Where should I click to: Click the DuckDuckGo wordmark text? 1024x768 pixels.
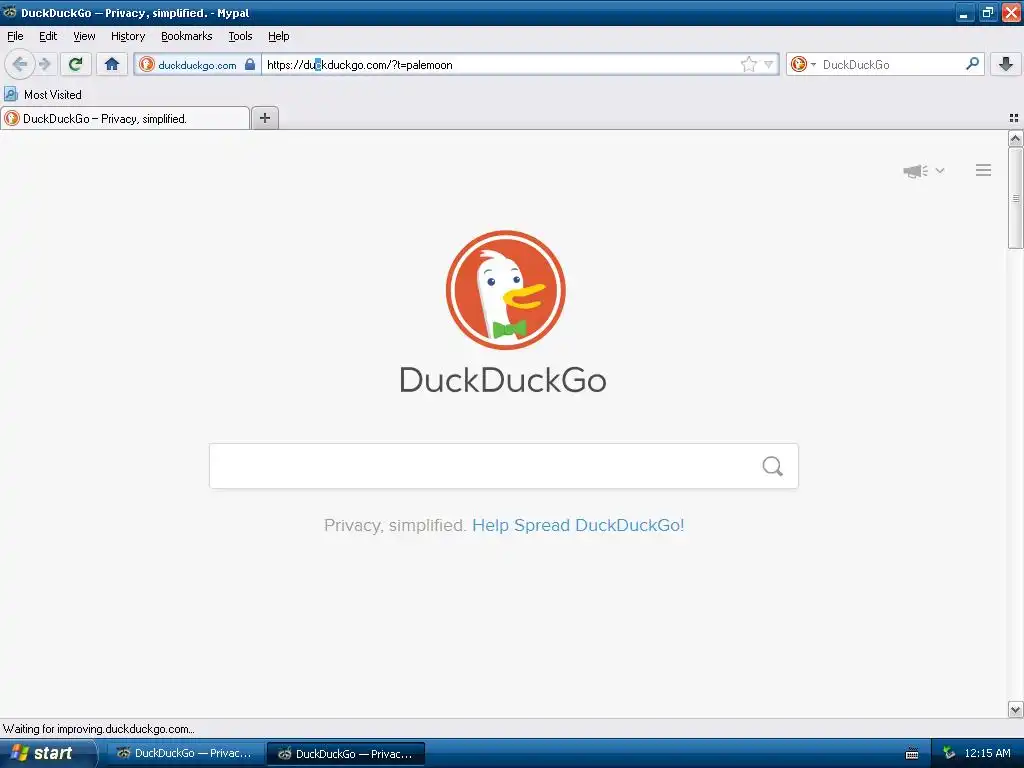tap(503, 380)
